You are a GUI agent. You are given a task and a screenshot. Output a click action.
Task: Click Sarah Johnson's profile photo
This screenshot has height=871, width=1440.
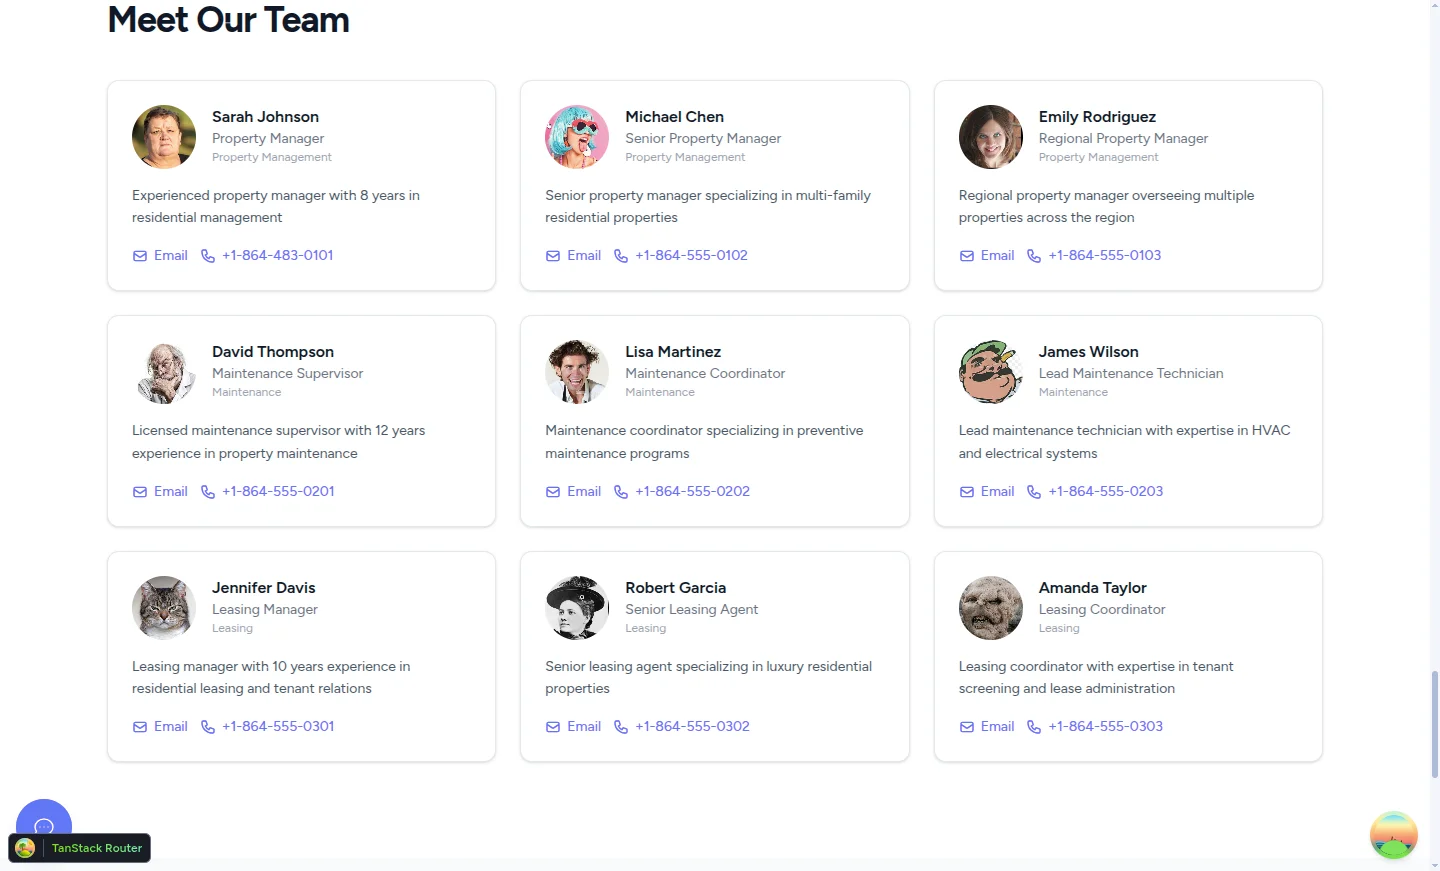point(164,137)
